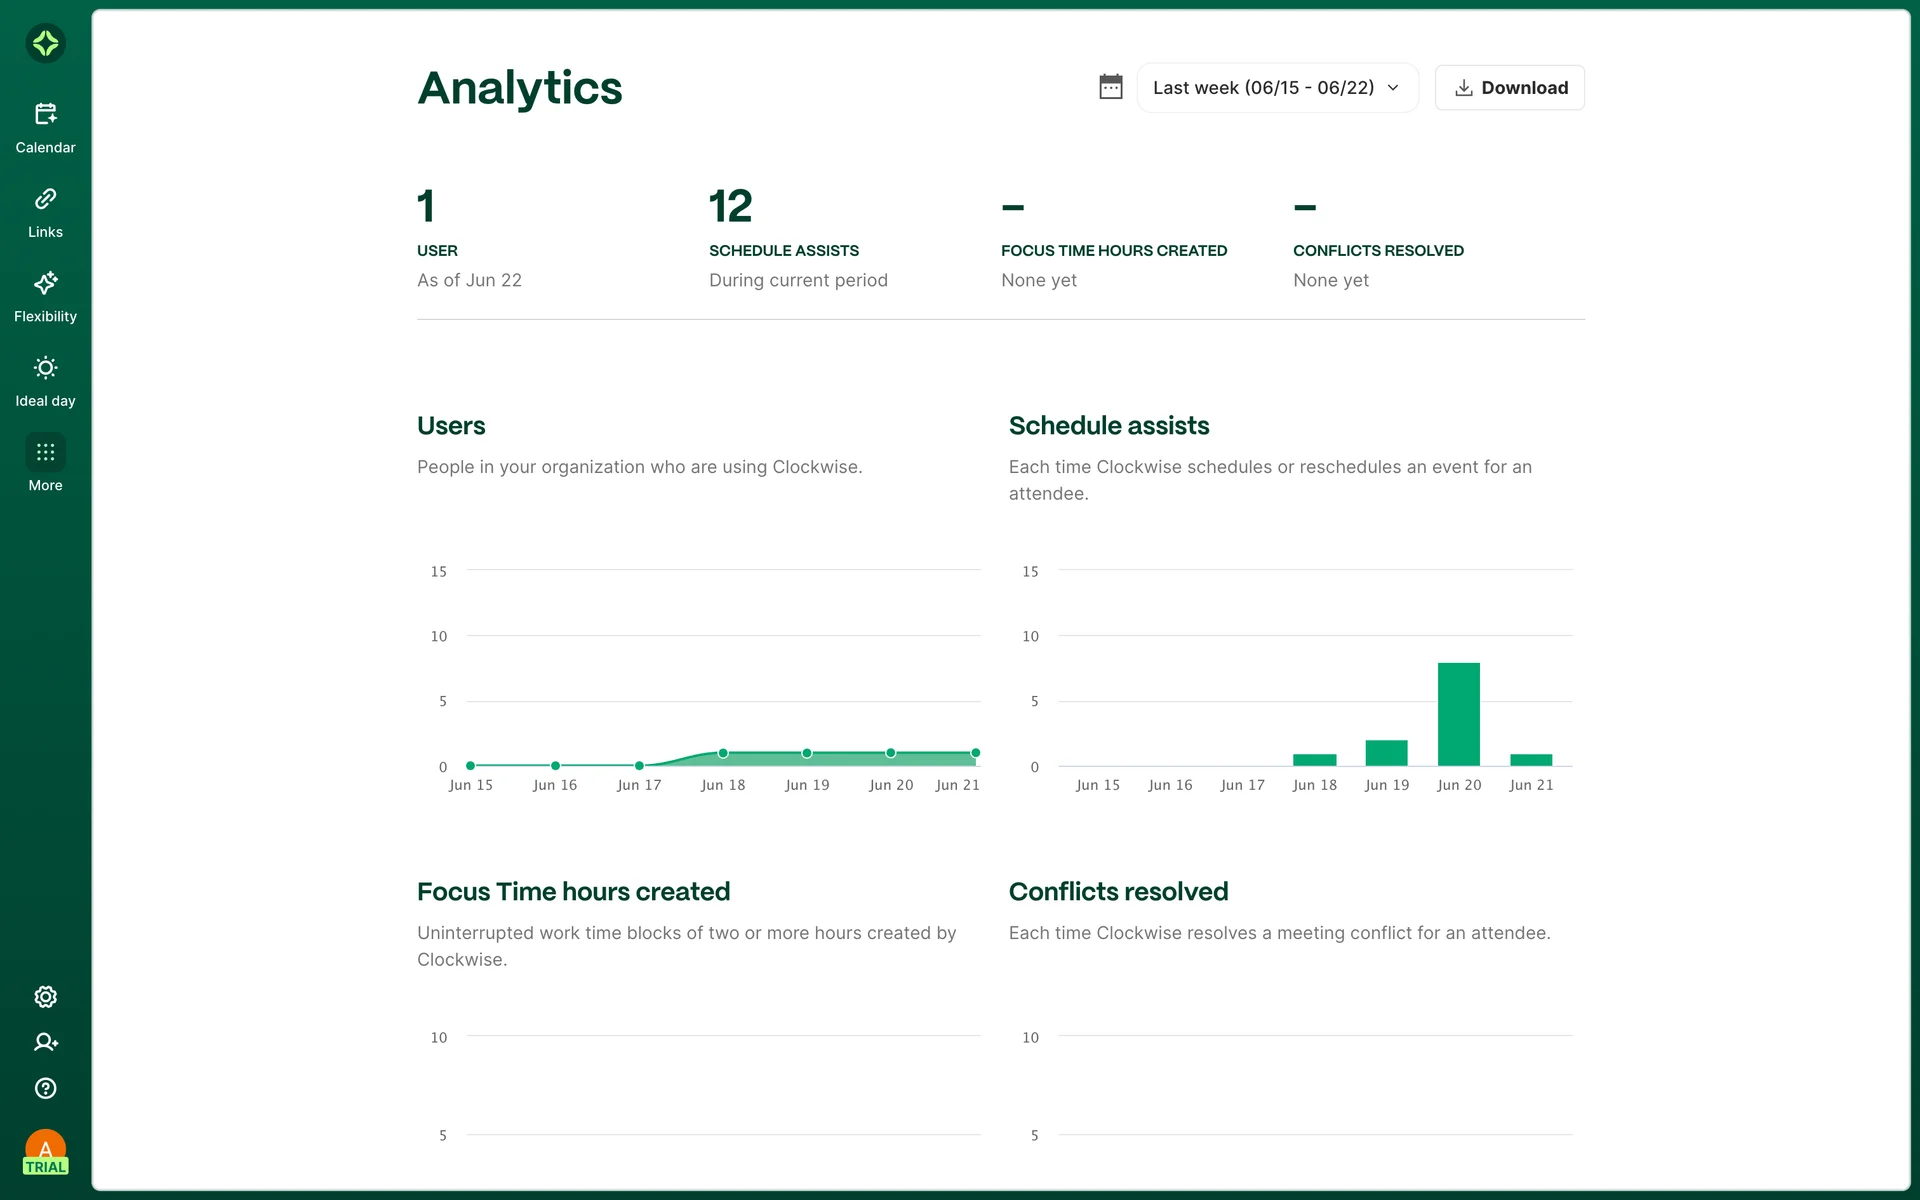Click the invite user icon
Image resolution: width=1920 pixels, height=1200 pixels.
[45, 1042]
